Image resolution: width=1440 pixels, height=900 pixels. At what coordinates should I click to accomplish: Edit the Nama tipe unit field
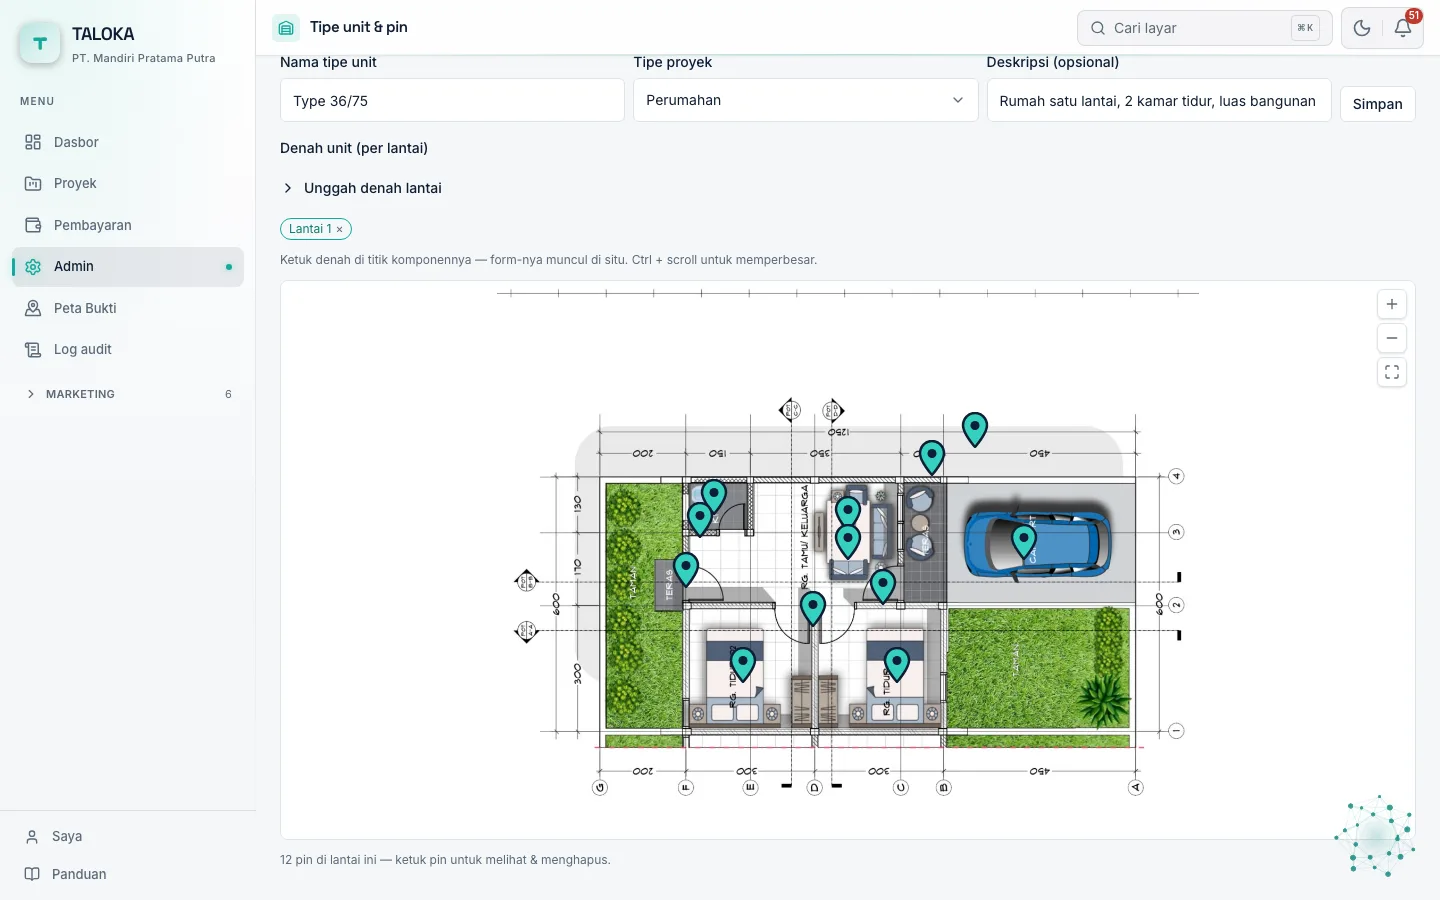[452, 101]
